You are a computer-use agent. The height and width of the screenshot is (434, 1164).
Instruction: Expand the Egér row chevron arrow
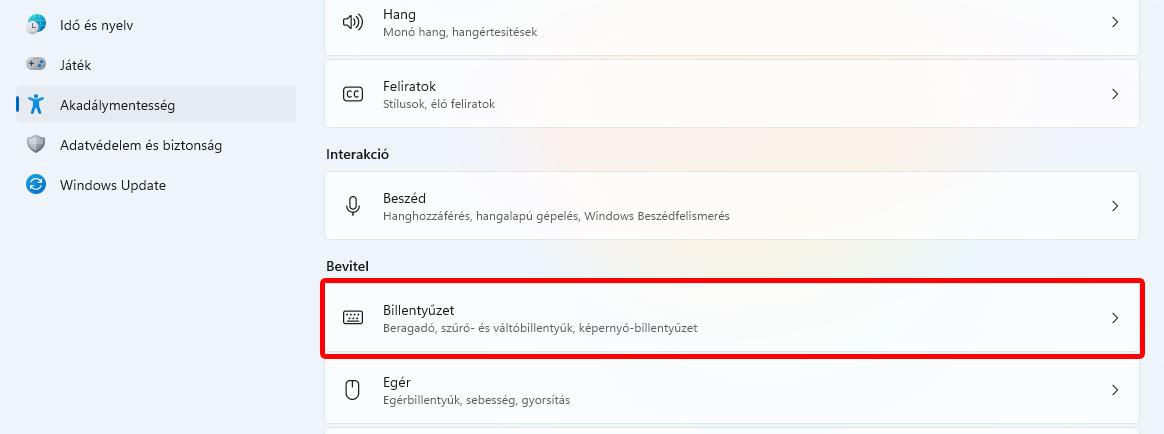pyautogui.click(x=1115, y=390)
